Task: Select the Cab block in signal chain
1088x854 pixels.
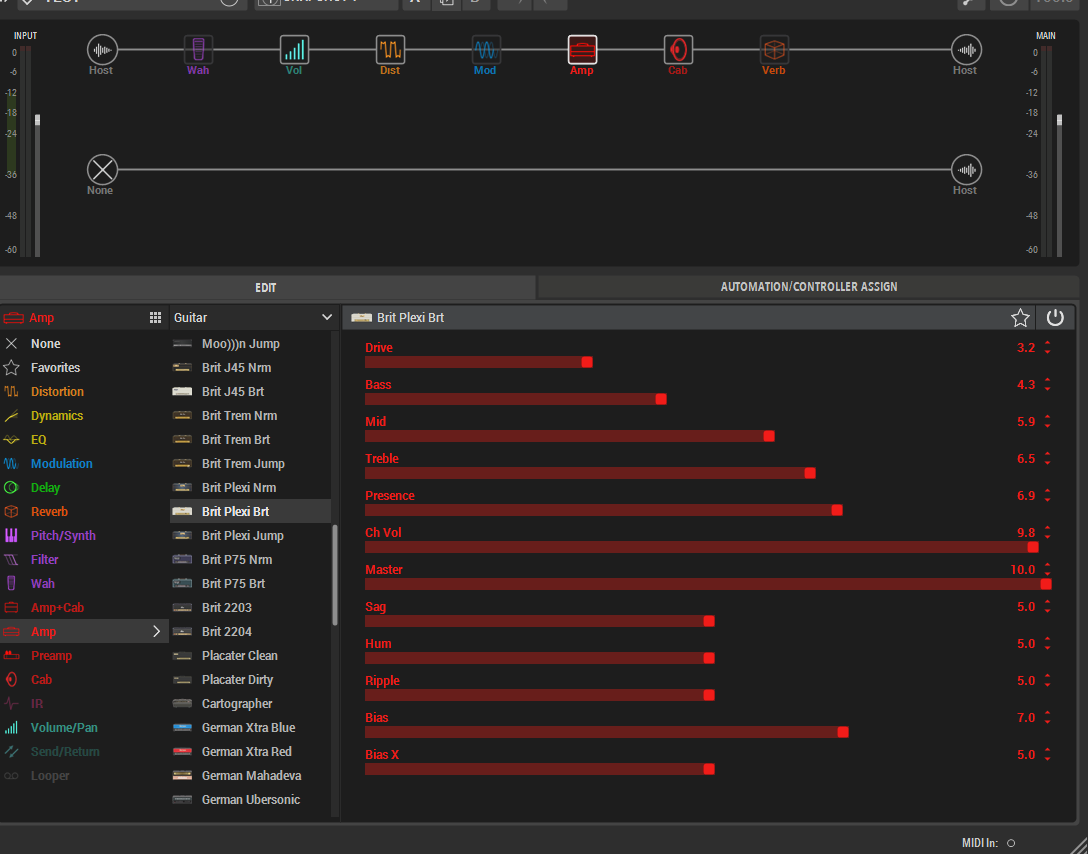Action: tap(678, 50)
